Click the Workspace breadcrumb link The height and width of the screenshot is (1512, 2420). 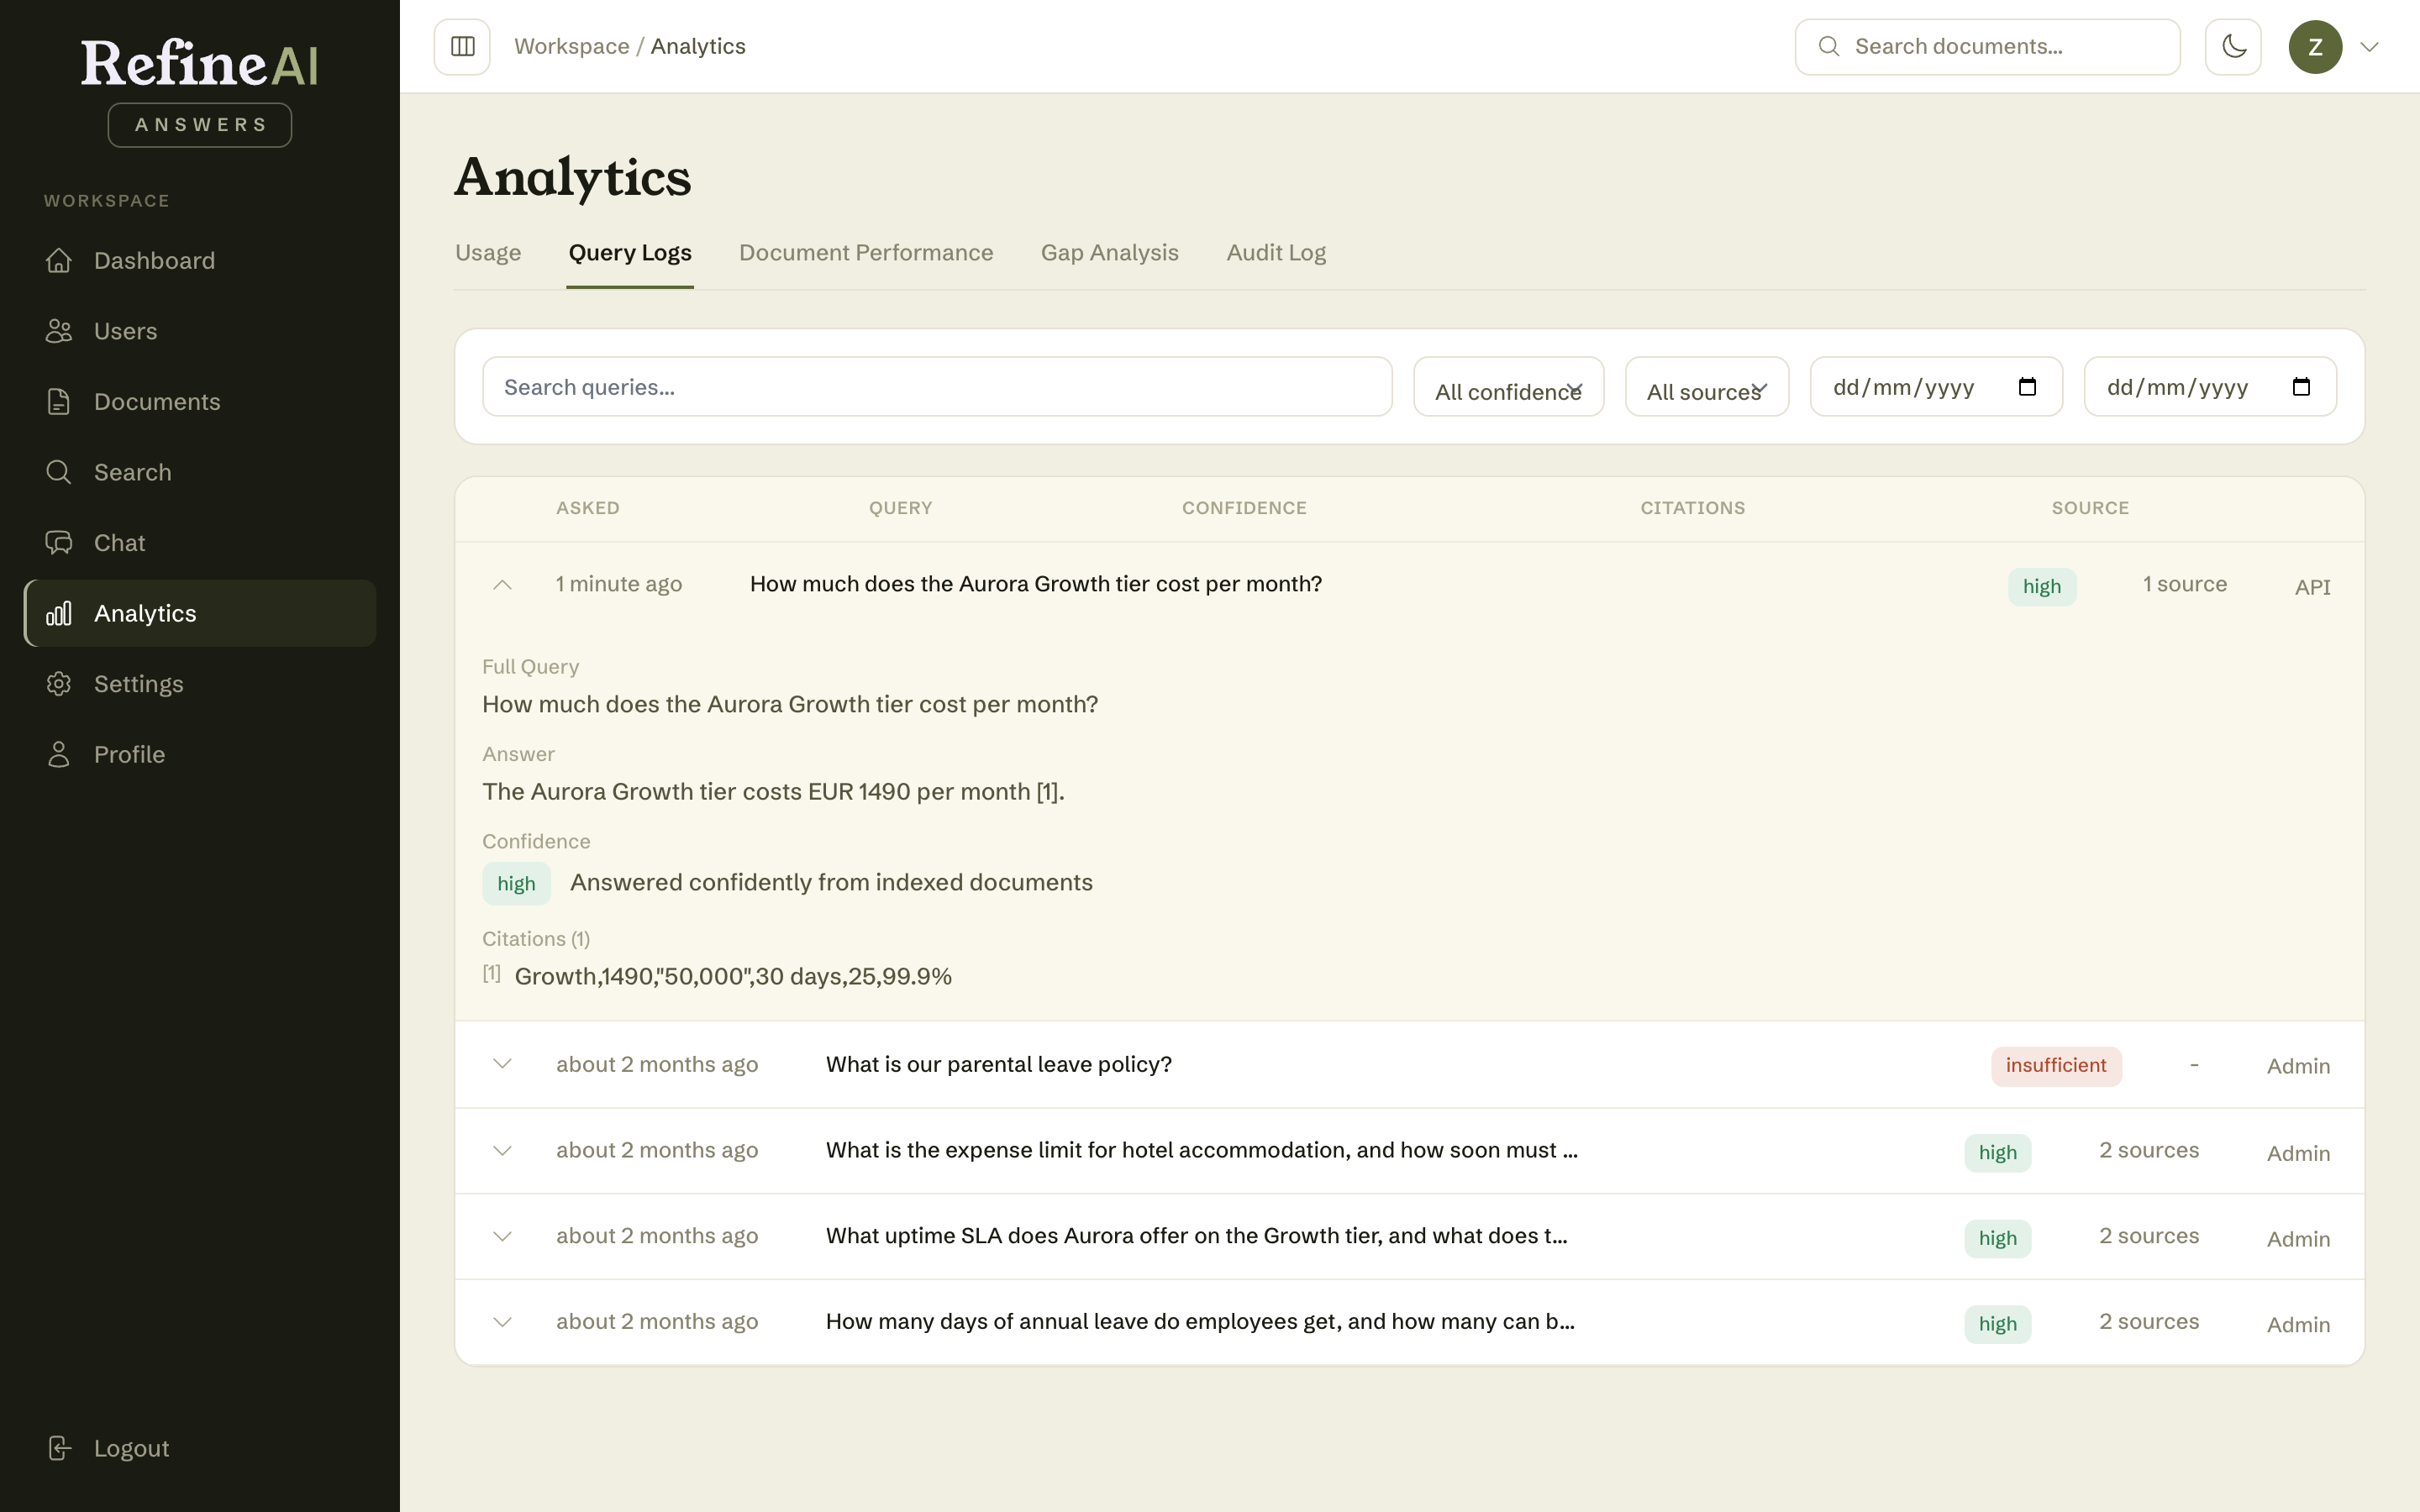(x=572, y=47)
